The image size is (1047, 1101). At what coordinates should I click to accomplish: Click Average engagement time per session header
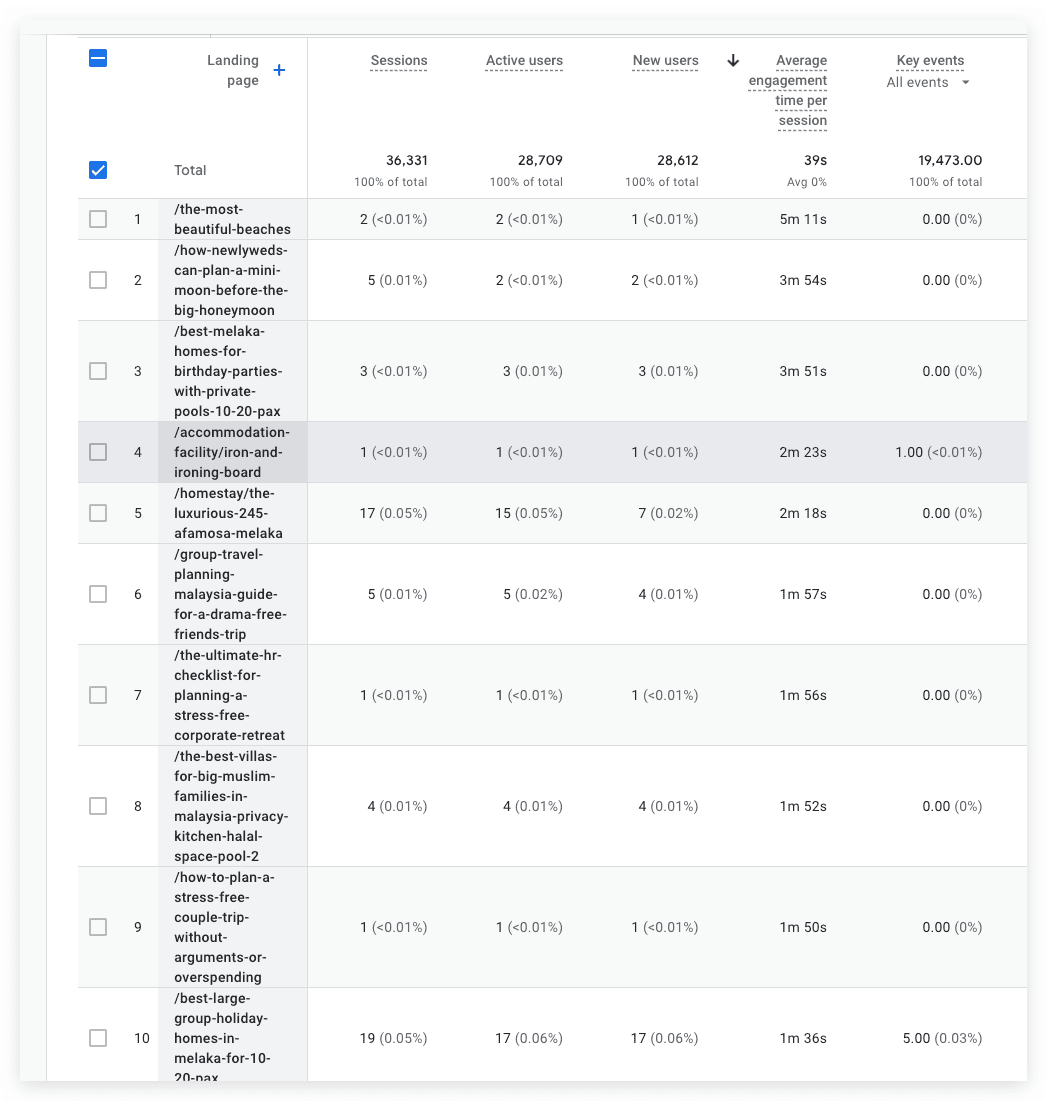(788, 90)
